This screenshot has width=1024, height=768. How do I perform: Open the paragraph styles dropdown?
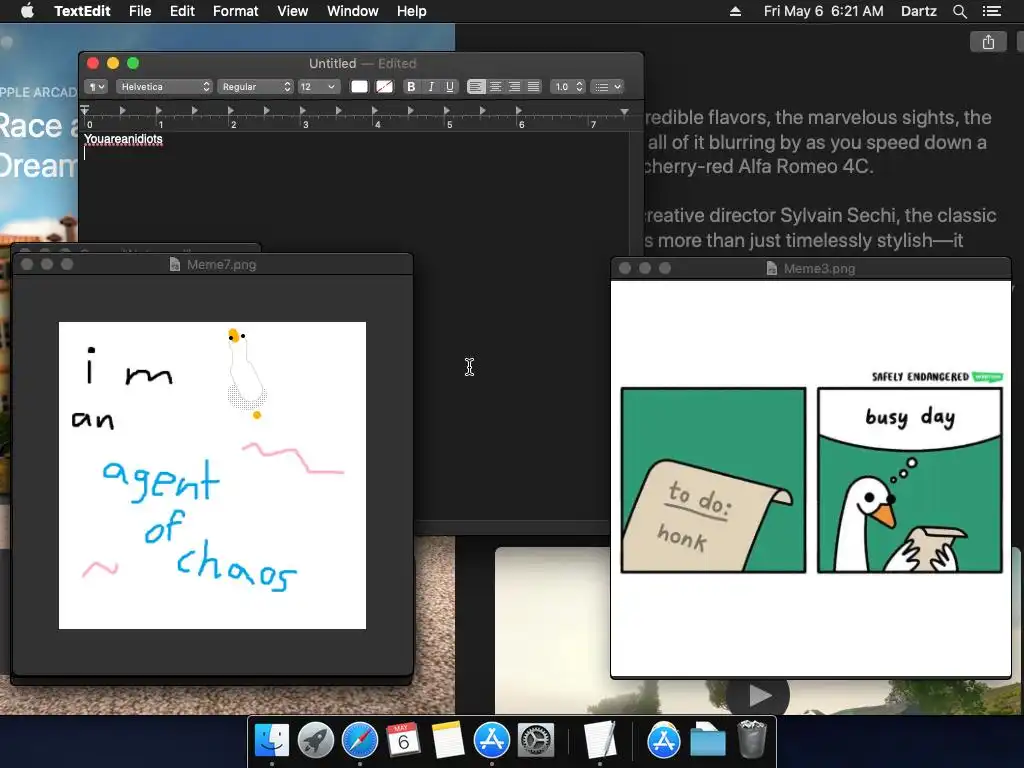[96, 87]
